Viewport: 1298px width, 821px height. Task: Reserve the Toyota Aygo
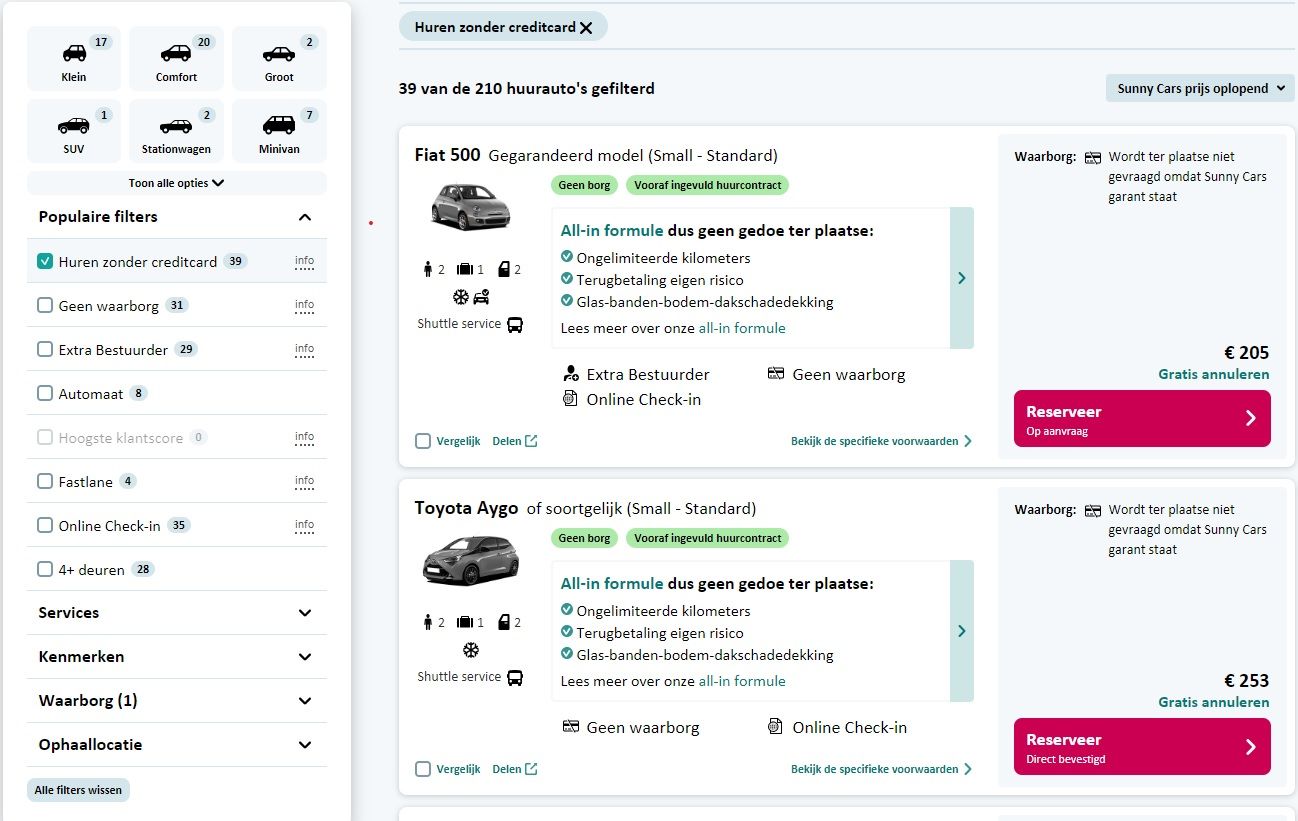(1142, 746)
